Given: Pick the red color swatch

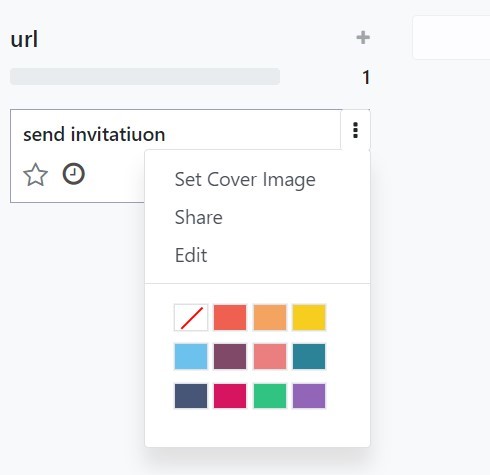Looking at the screenshot, I should tap(230, 317).
